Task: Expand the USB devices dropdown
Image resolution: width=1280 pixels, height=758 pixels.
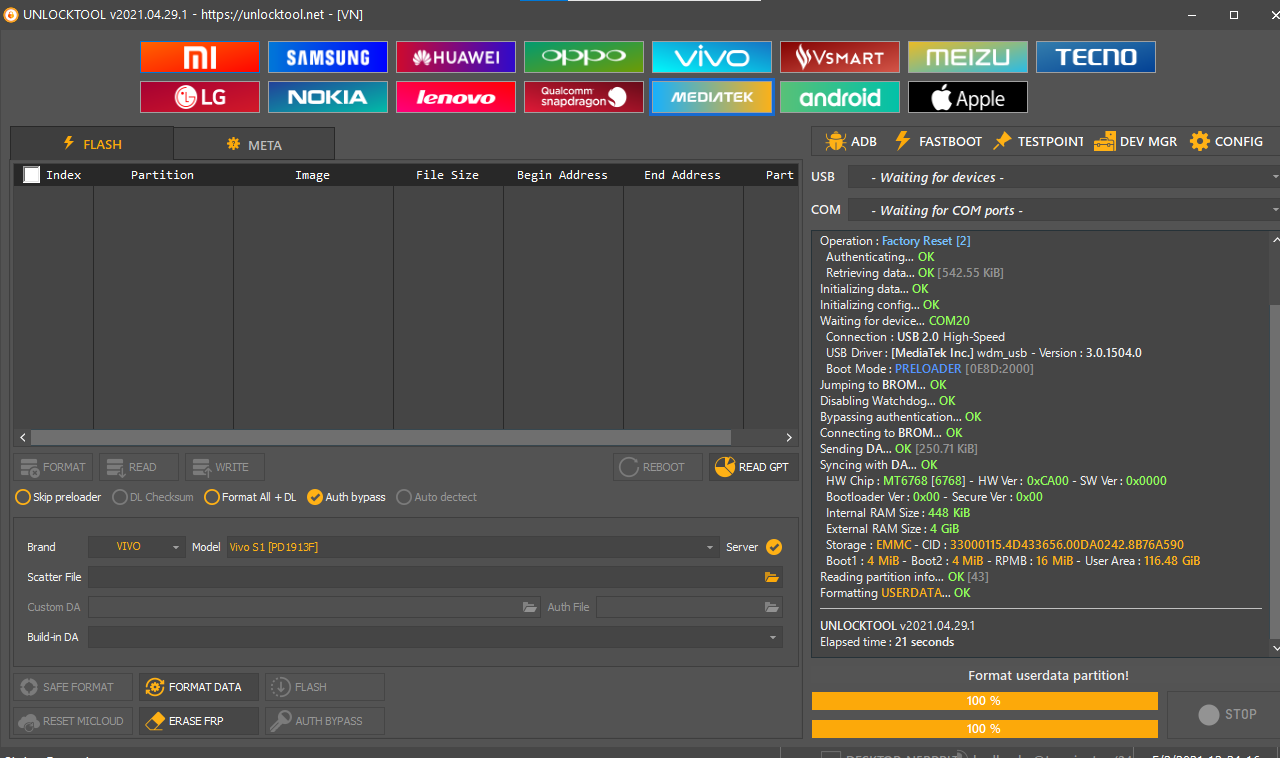Action: tap(1064, 177)
